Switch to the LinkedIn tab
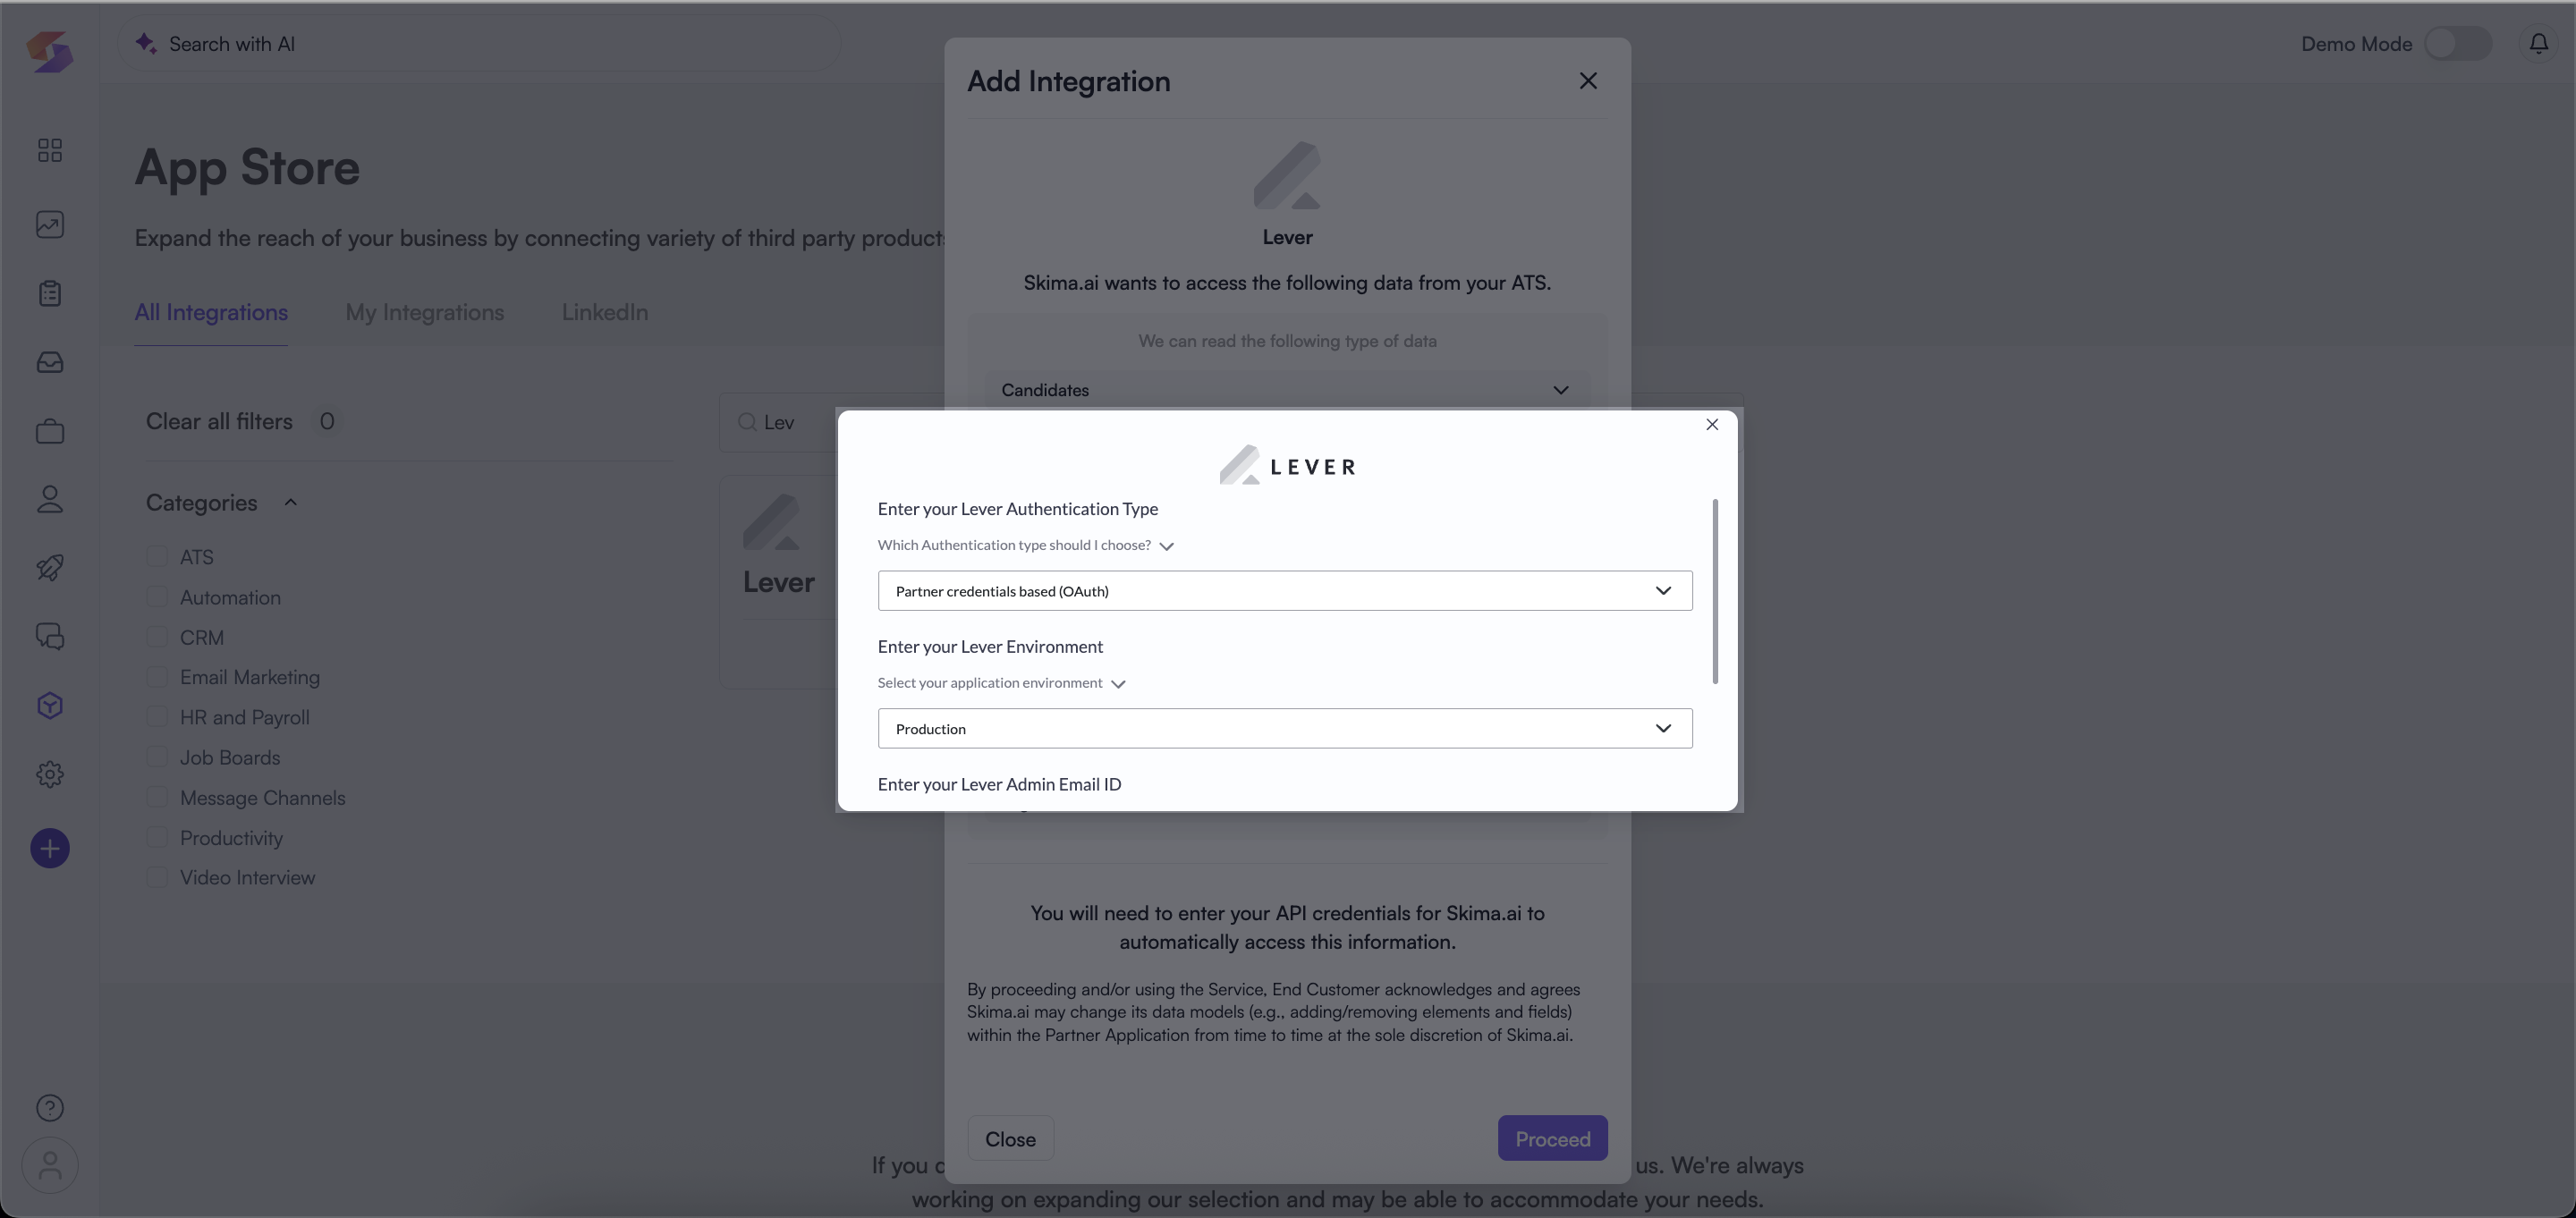The height and width of the screenshot is (1218, 2576). [x=604, y=313]
